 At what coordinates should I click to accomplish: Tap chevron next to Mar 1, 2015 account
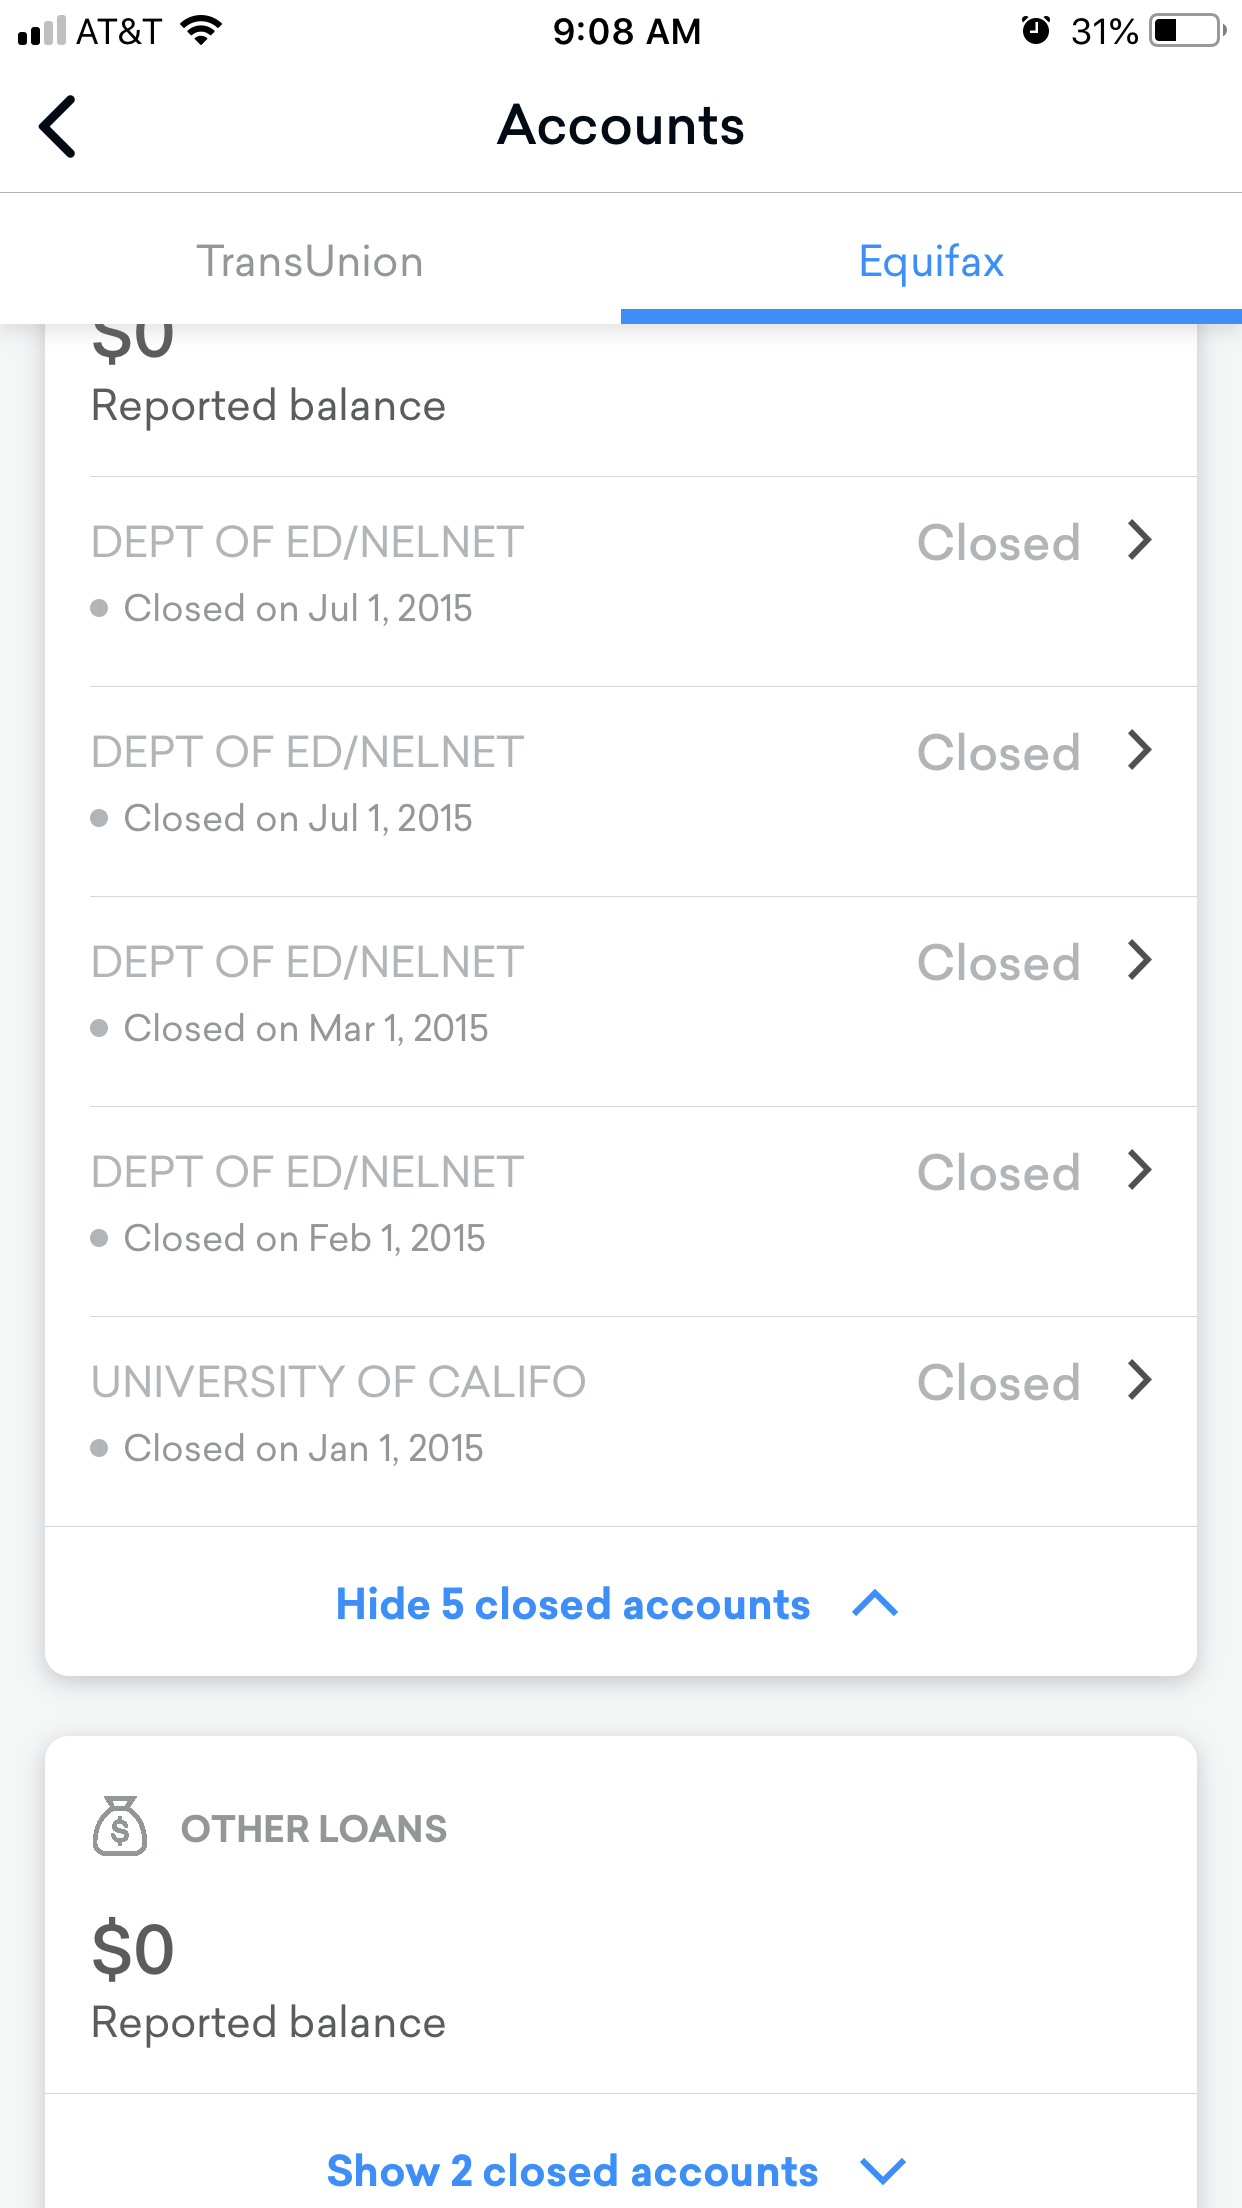(1139, 961)
